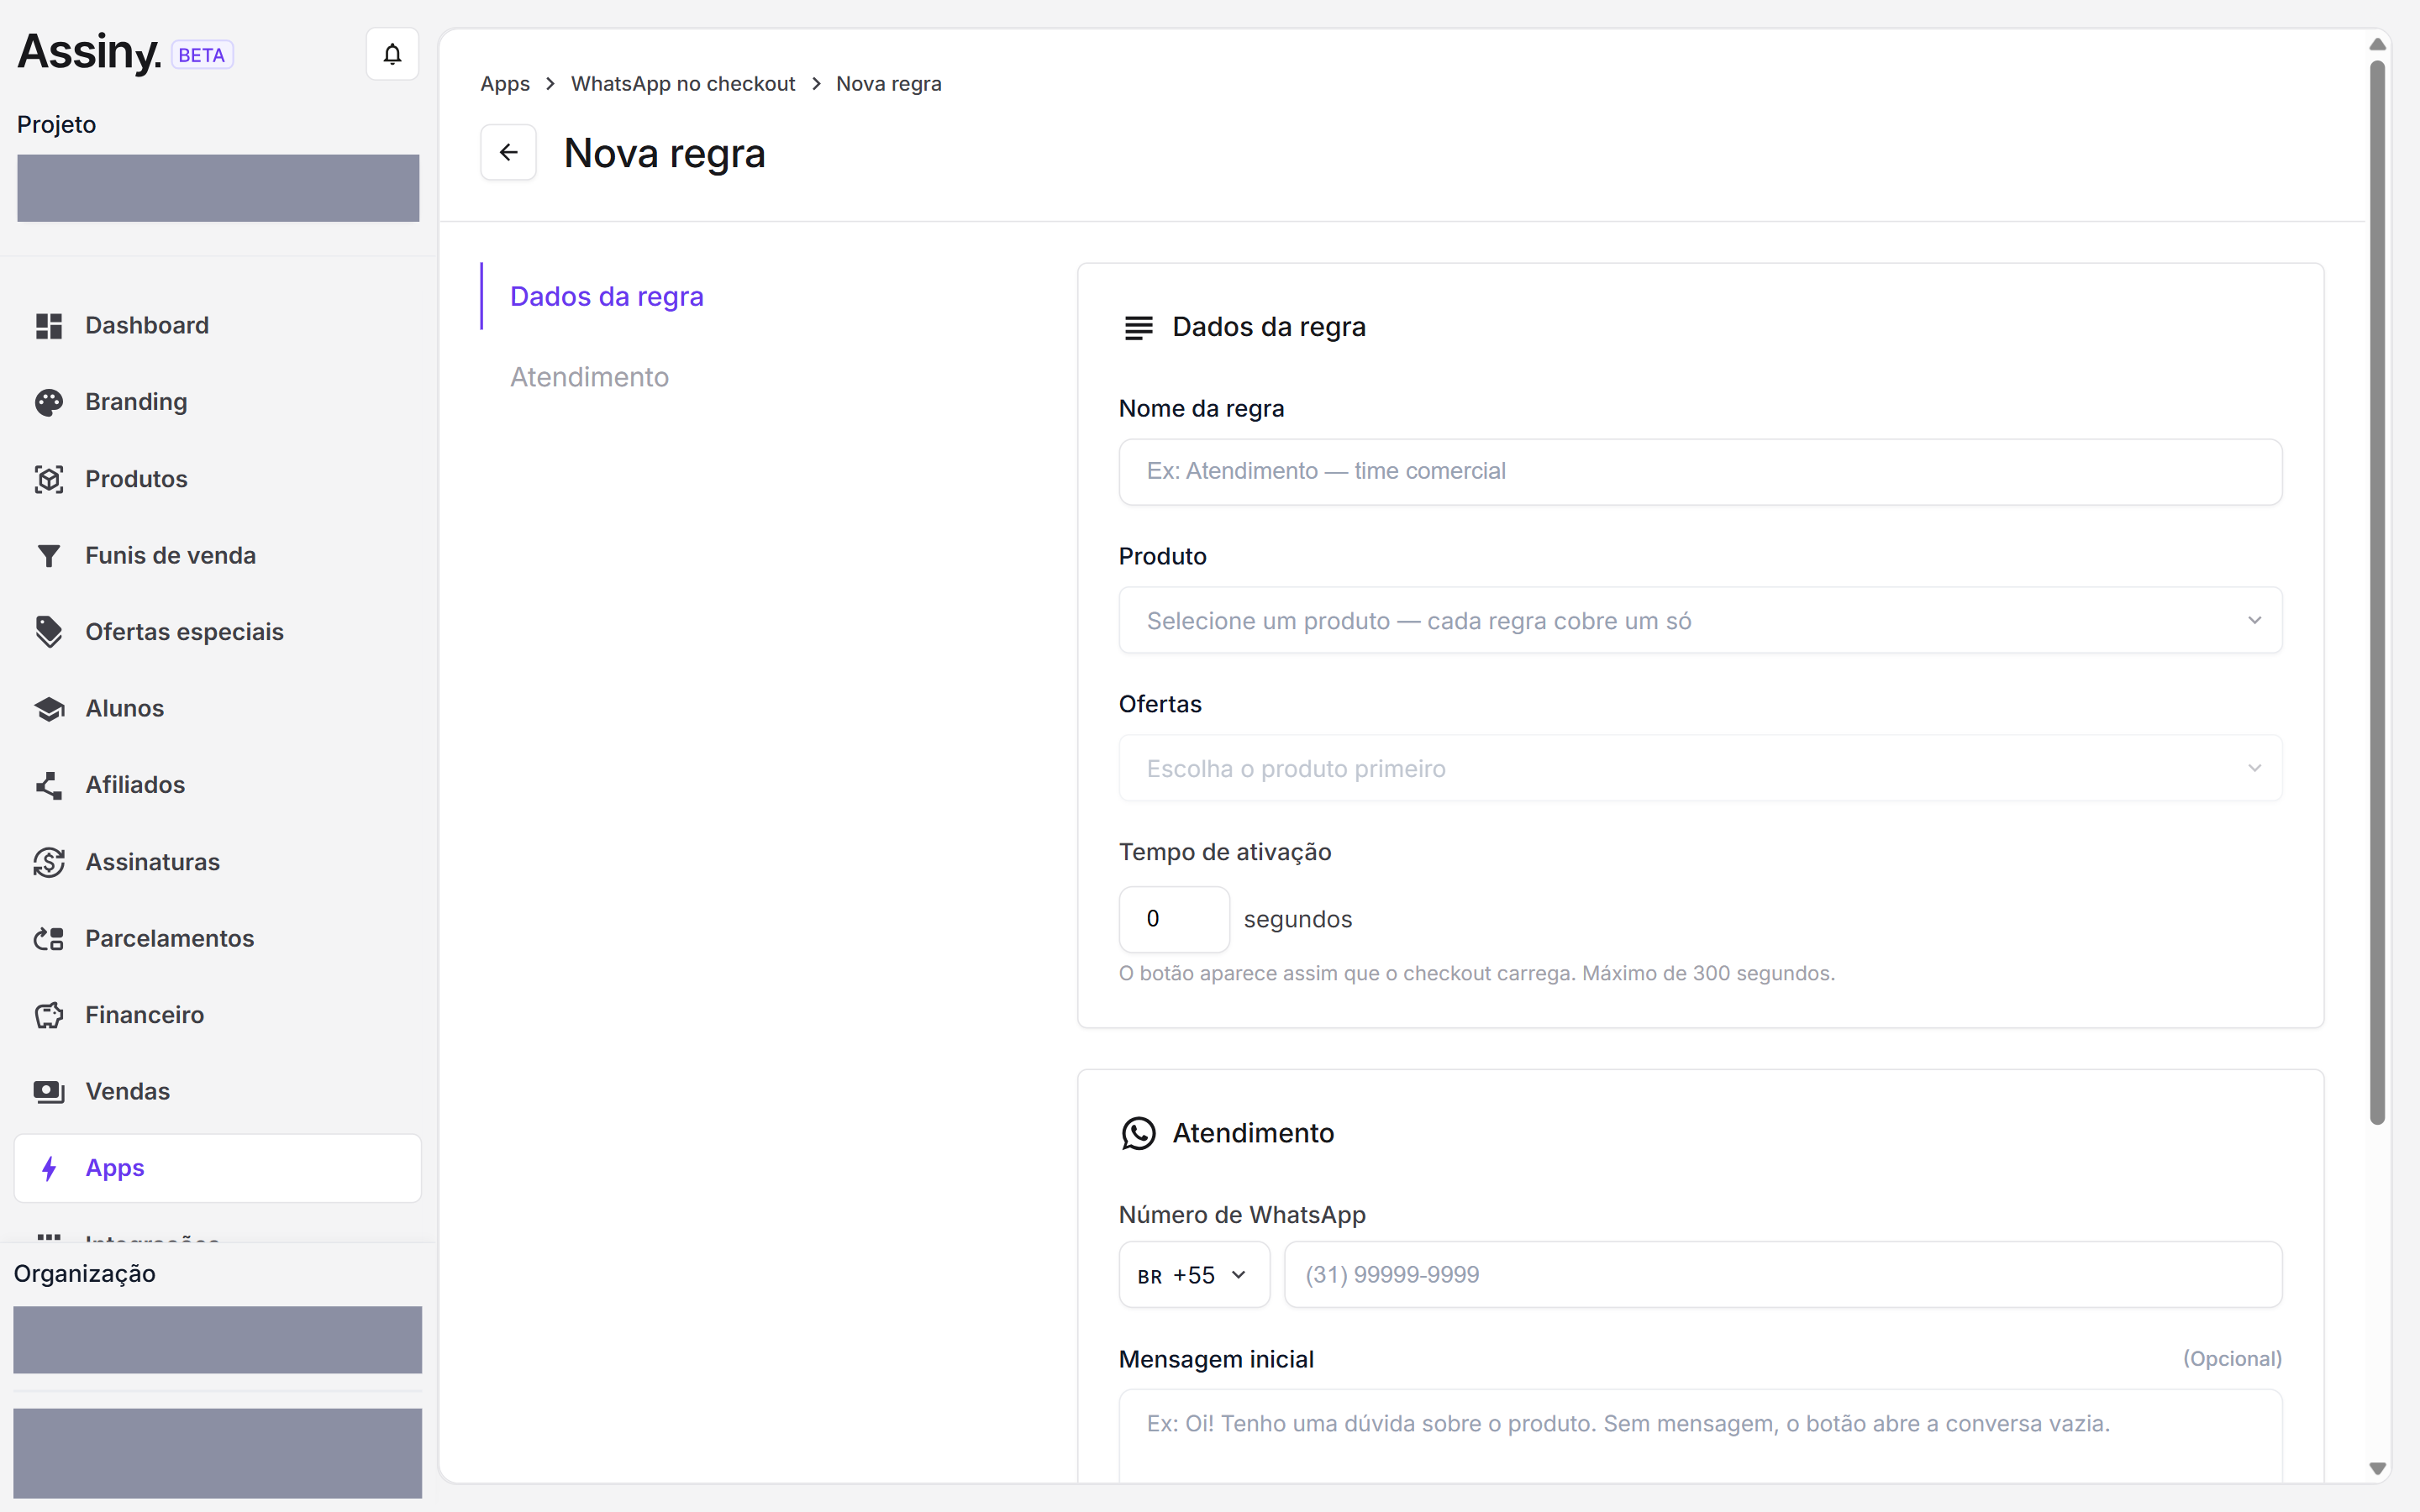Open Alunos page
This screenshot has width=2420, height=1512.
[x=218, y=709]
